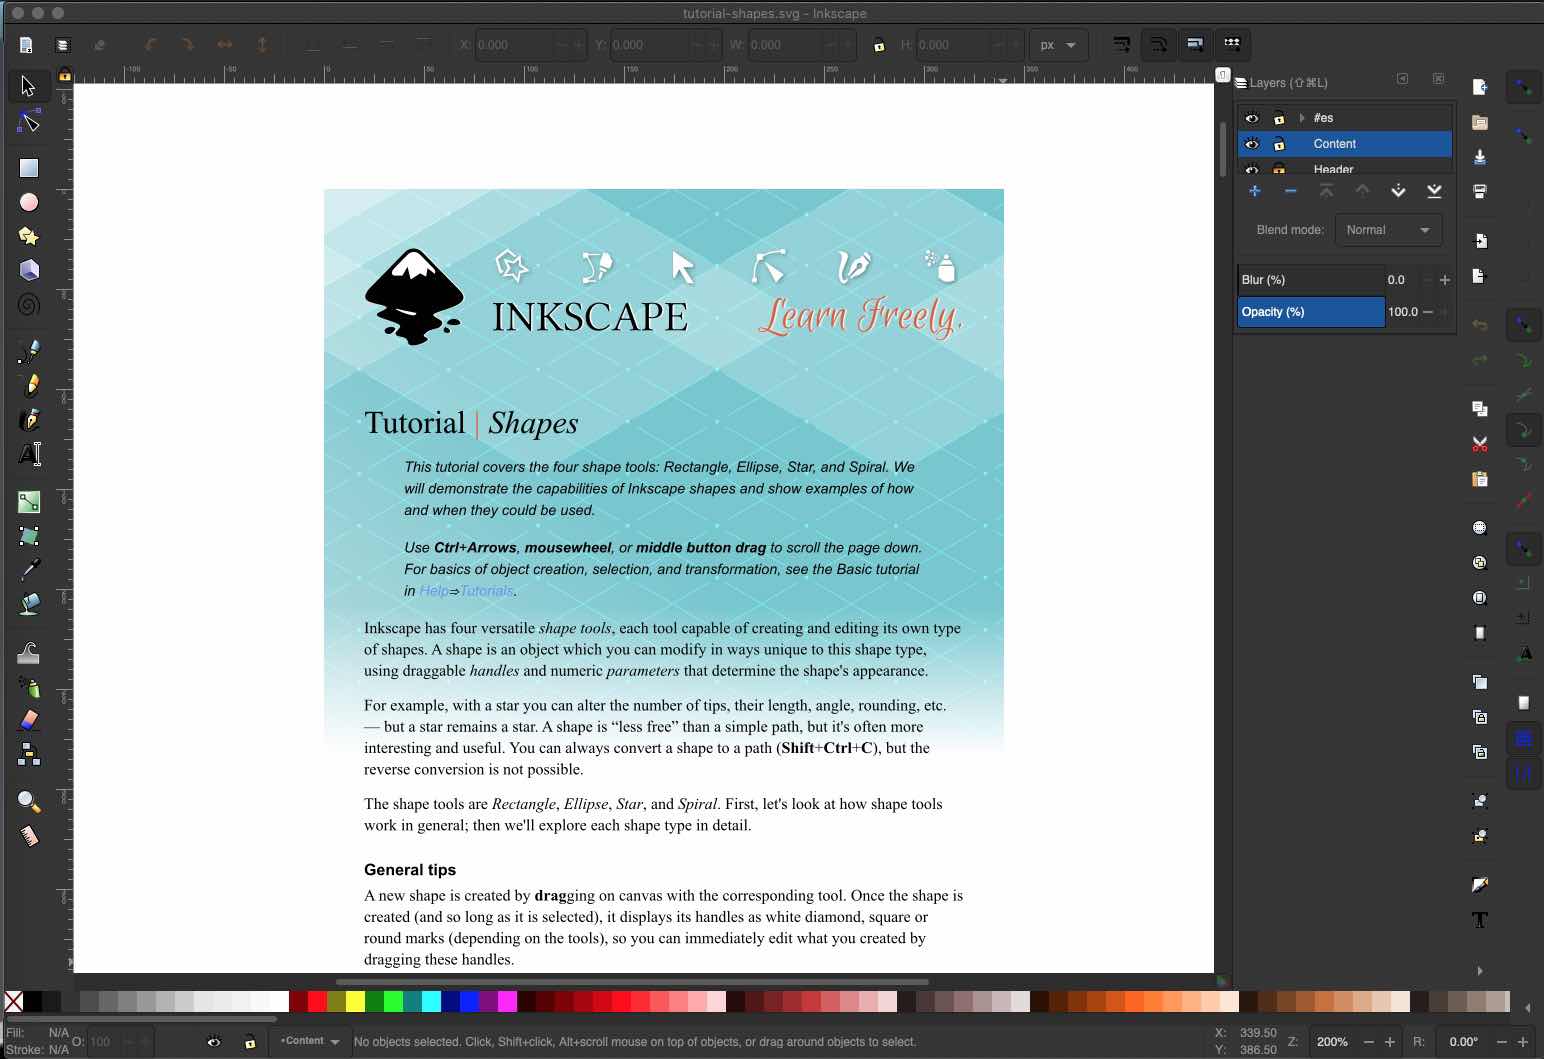Select the Rectangle tool
Viewport: 1544px width, 1059px height.
28,168
